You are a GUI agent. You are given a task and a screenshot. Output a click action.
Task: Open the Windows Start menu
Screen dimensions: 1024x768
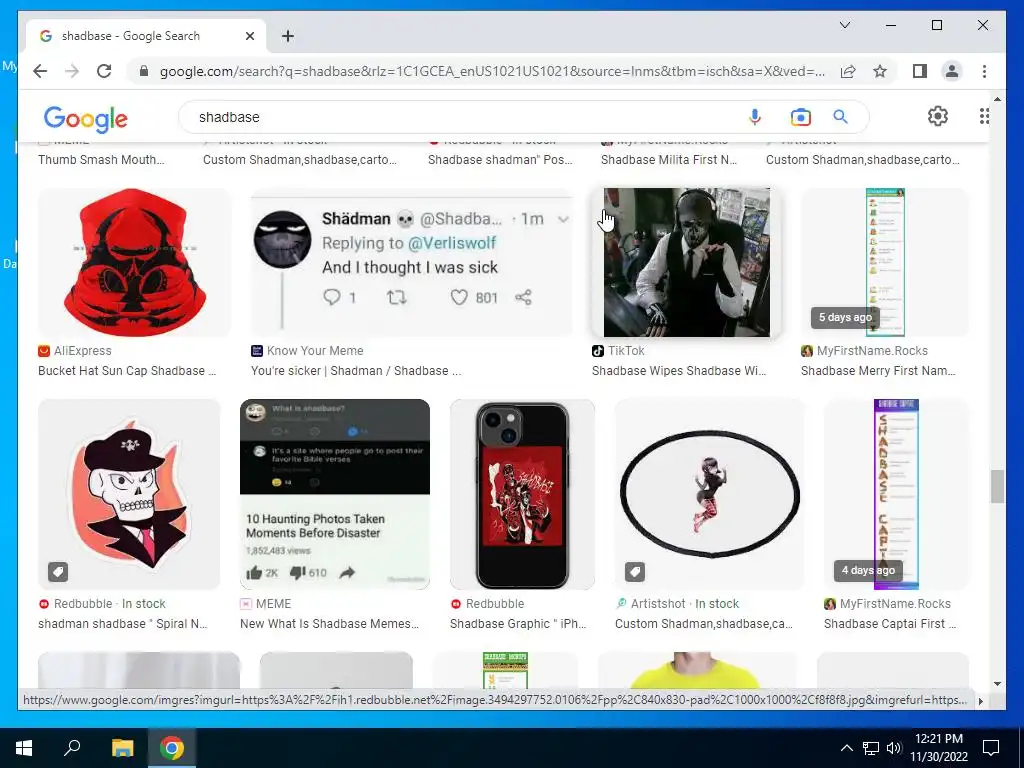24,748
